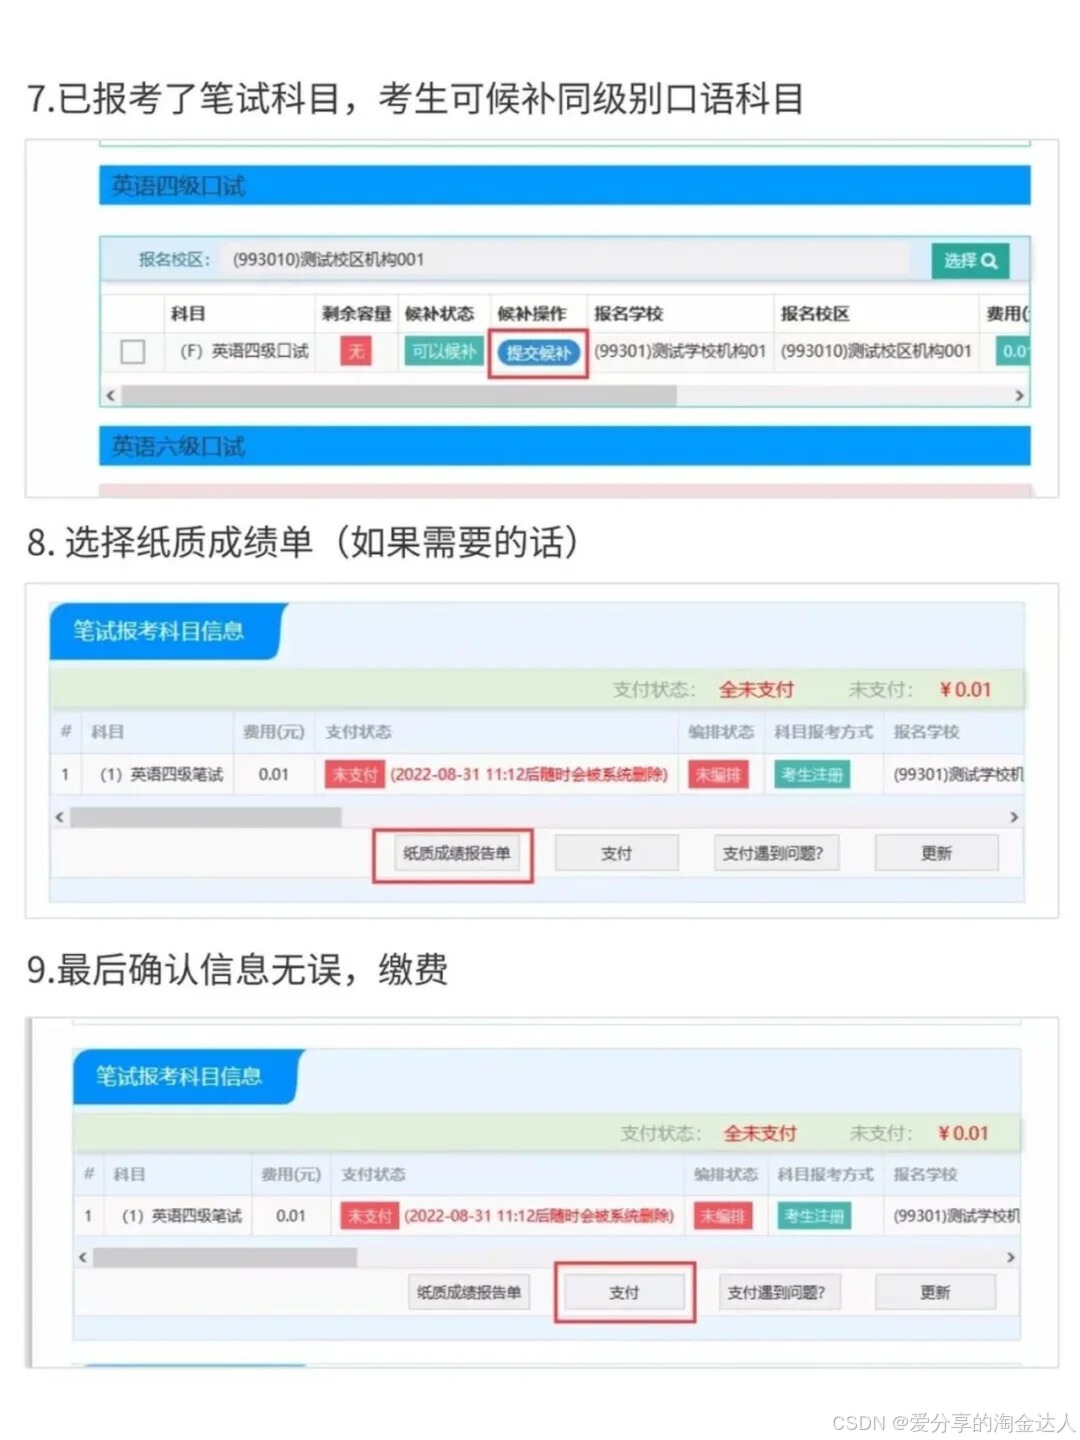Screen dimensions: 1080x1440
Task: Click right scroll arrow in step 8 table
Action: 1014,817
